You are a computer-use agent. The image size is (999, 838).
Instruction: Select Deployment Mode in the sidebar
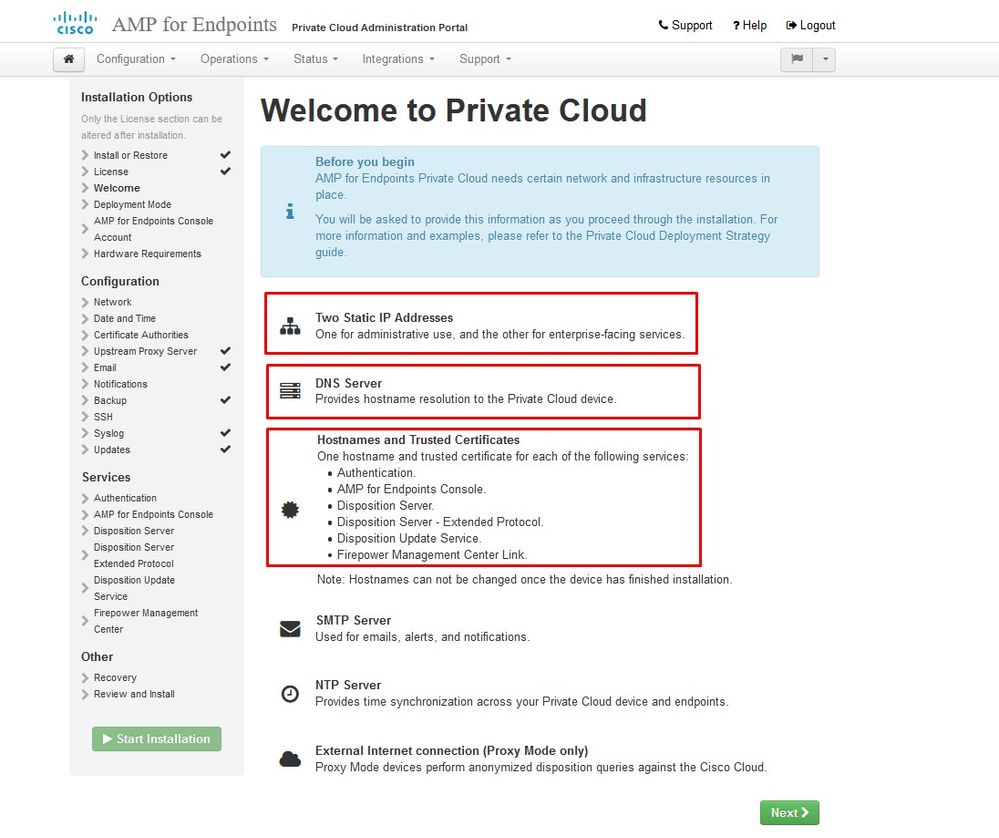click(x=133, y=205)
